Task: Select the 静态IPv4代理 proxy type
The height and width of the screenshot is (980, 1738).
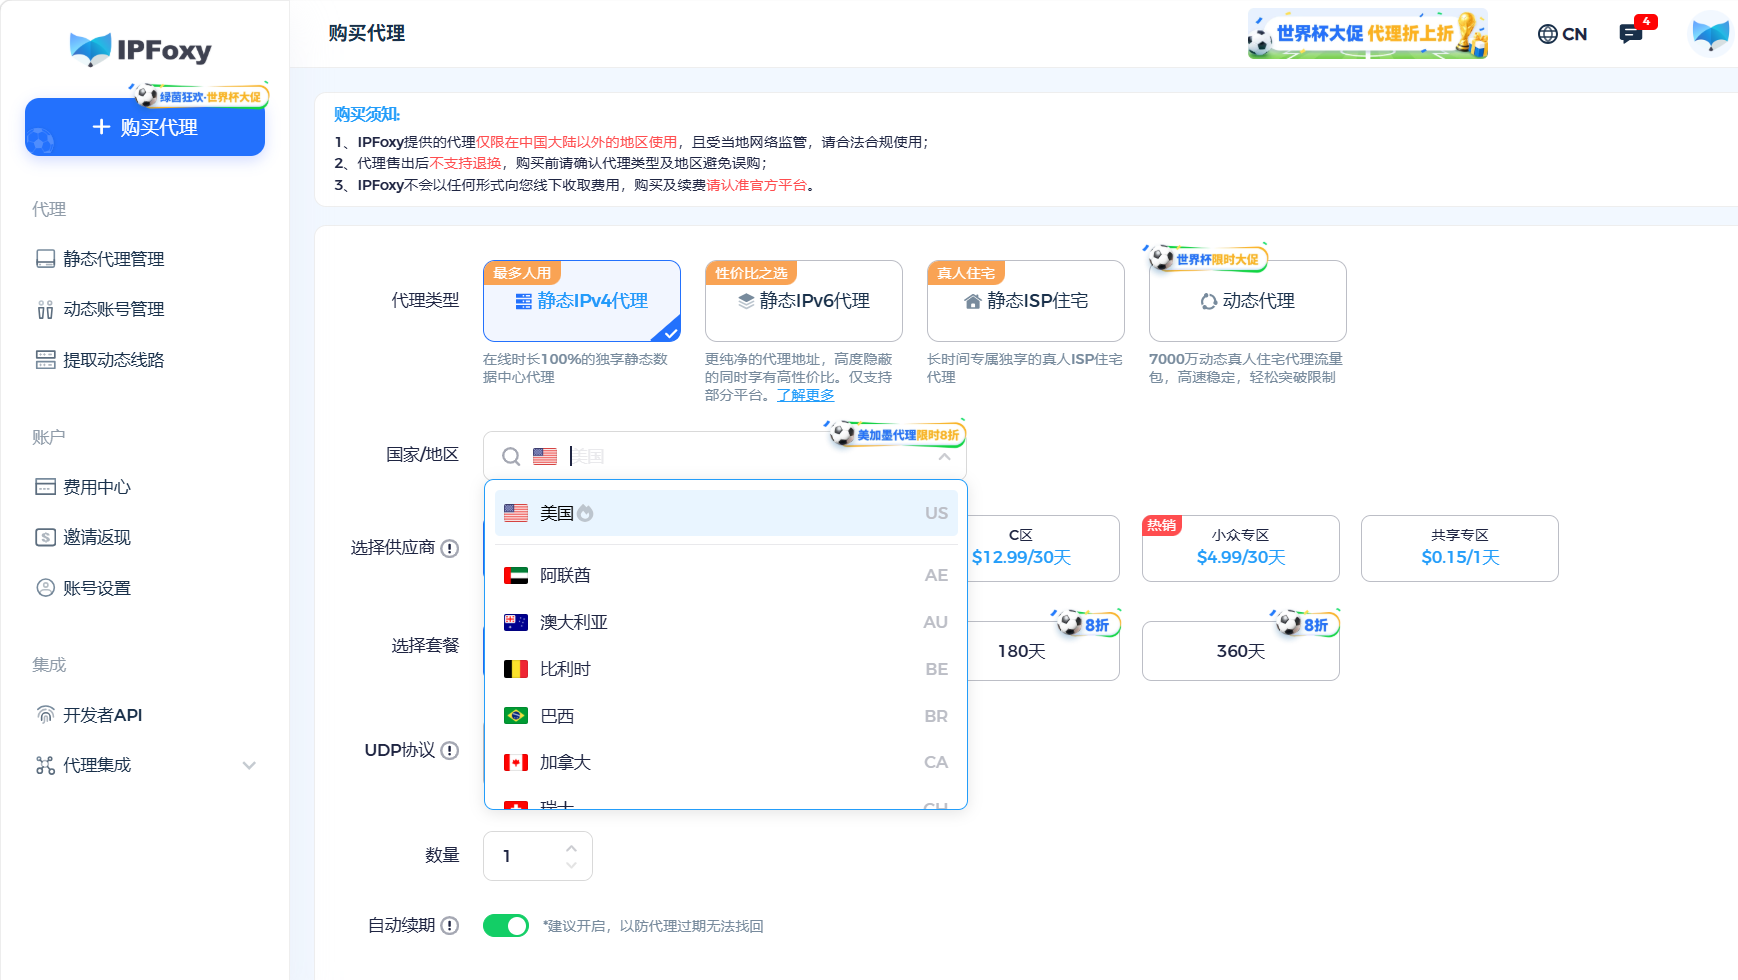Action: coord(582,301)
